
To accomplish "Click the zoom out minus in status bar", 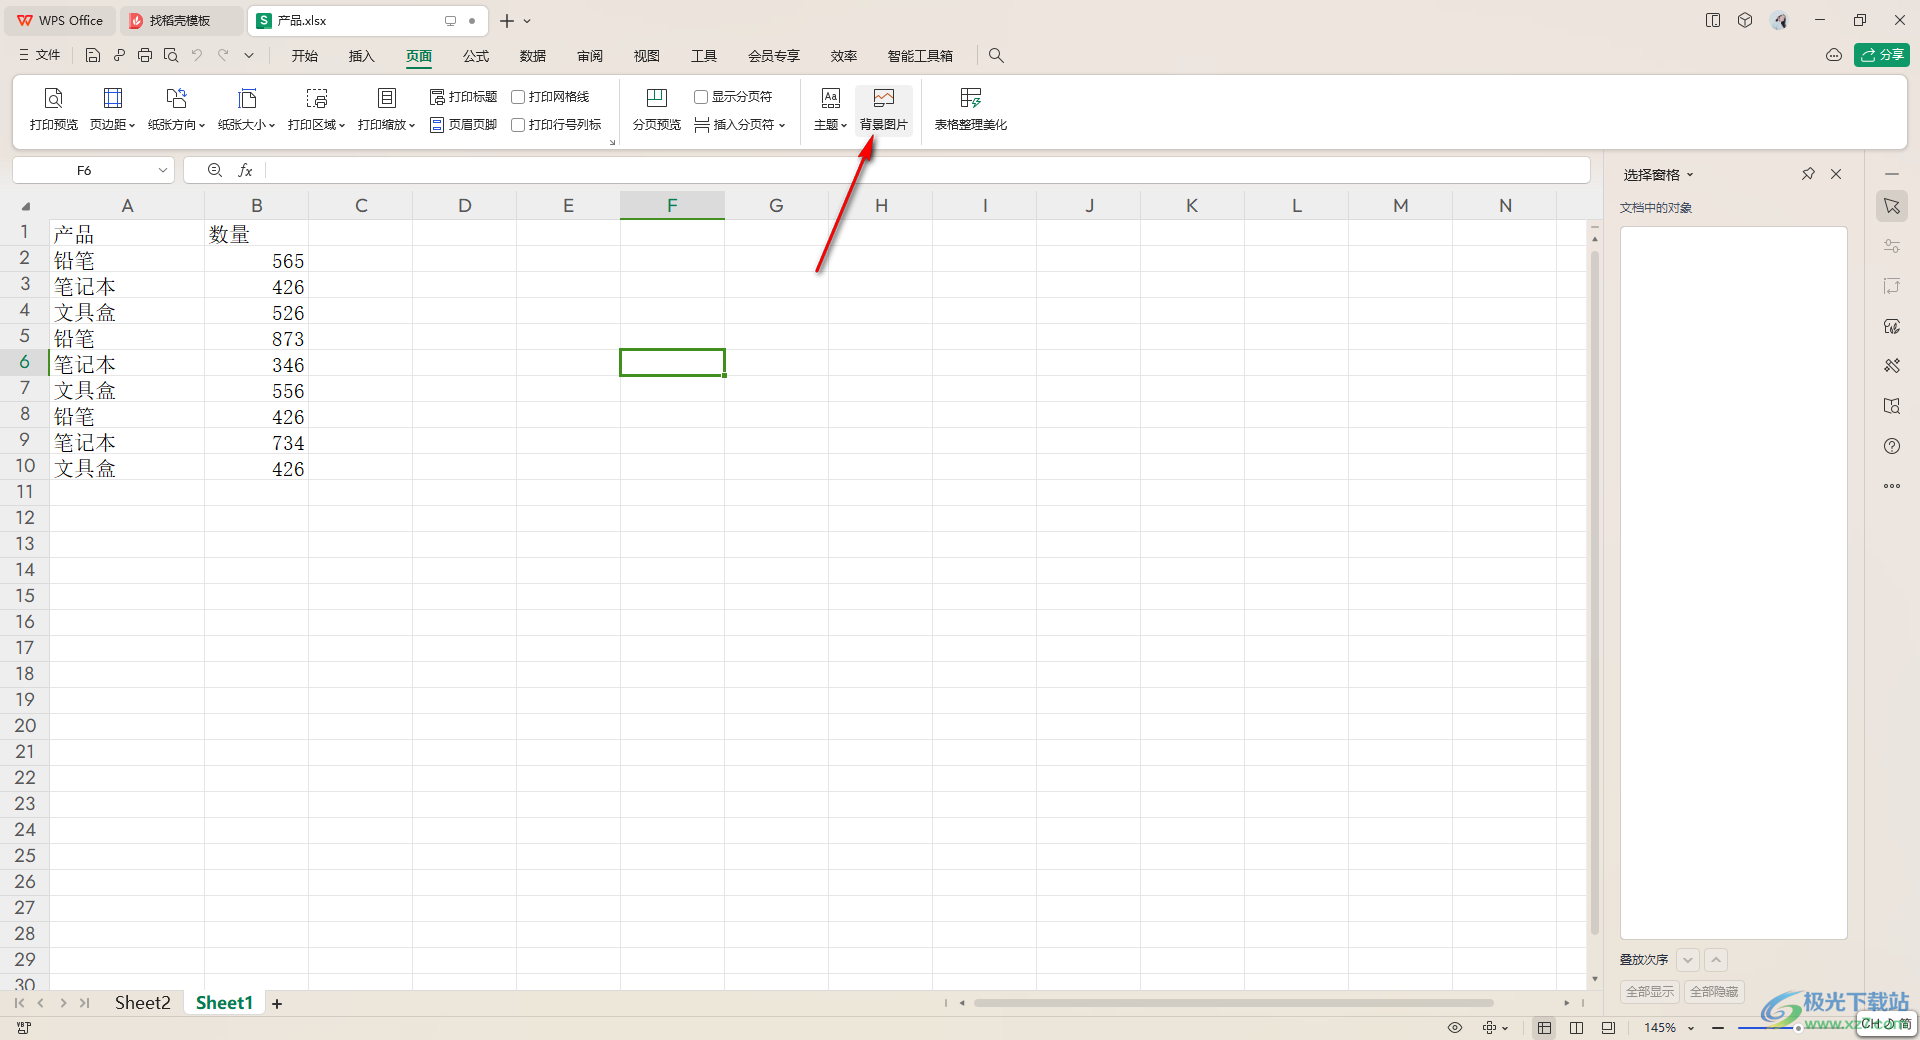I will (x=1718, y=1028).
